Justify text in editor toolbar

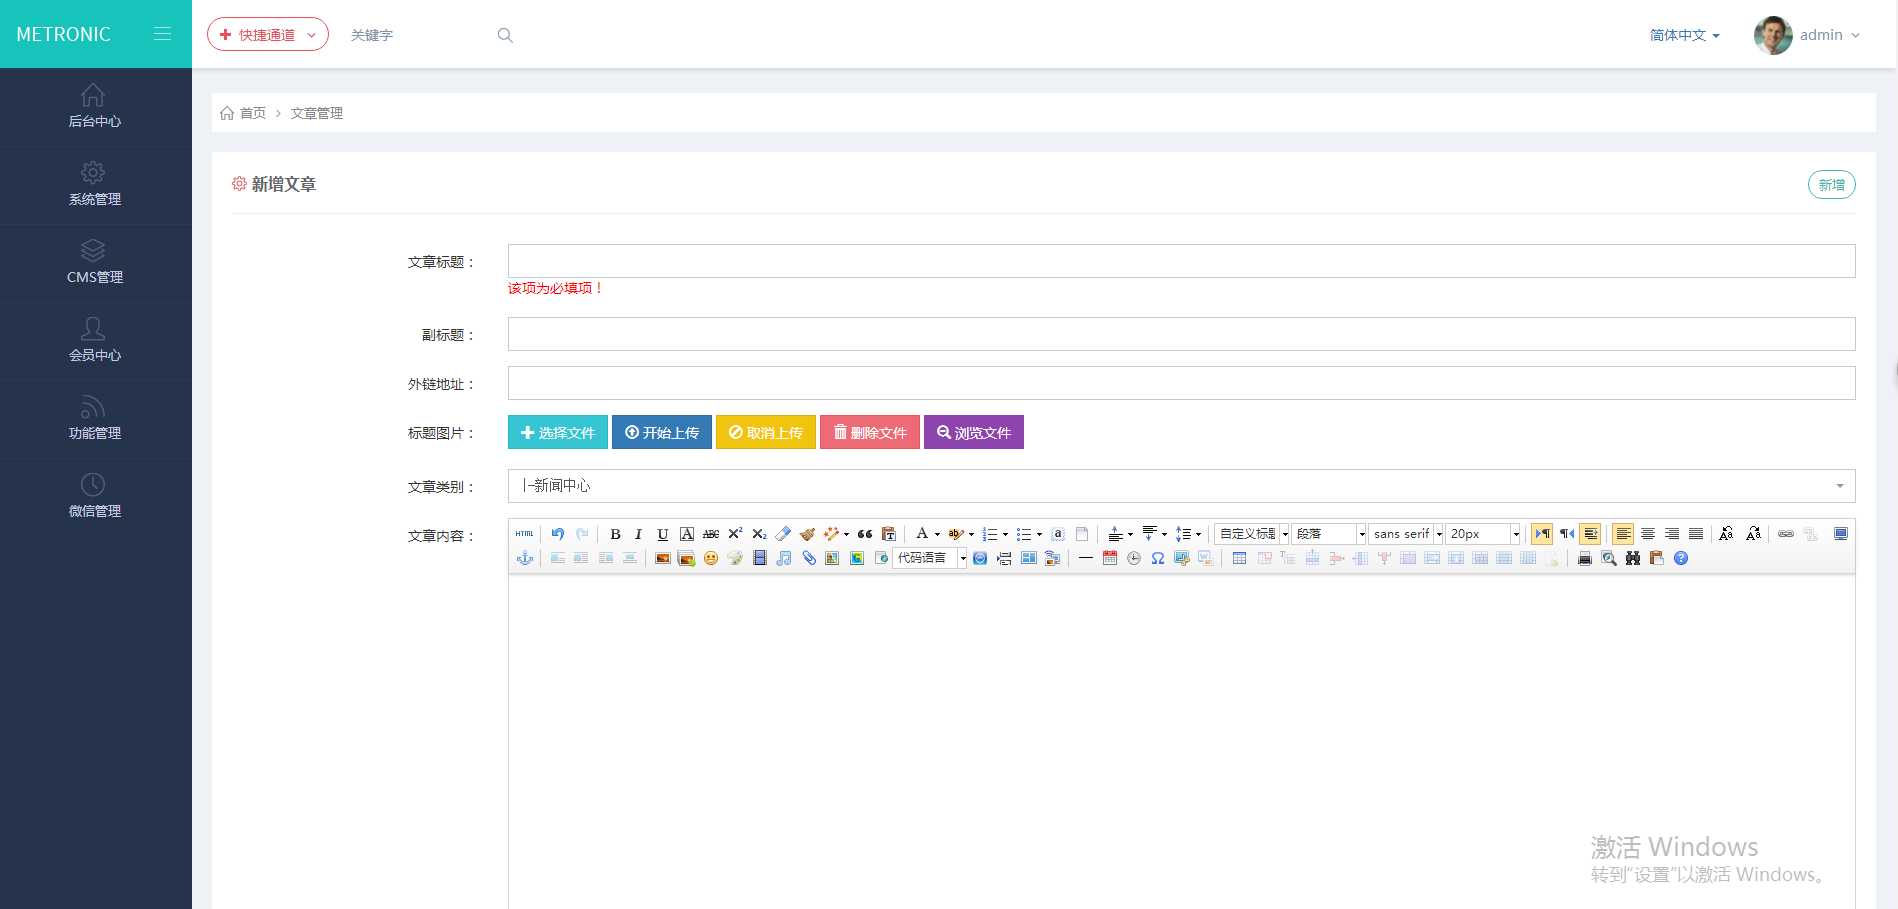click(1695, 534)
